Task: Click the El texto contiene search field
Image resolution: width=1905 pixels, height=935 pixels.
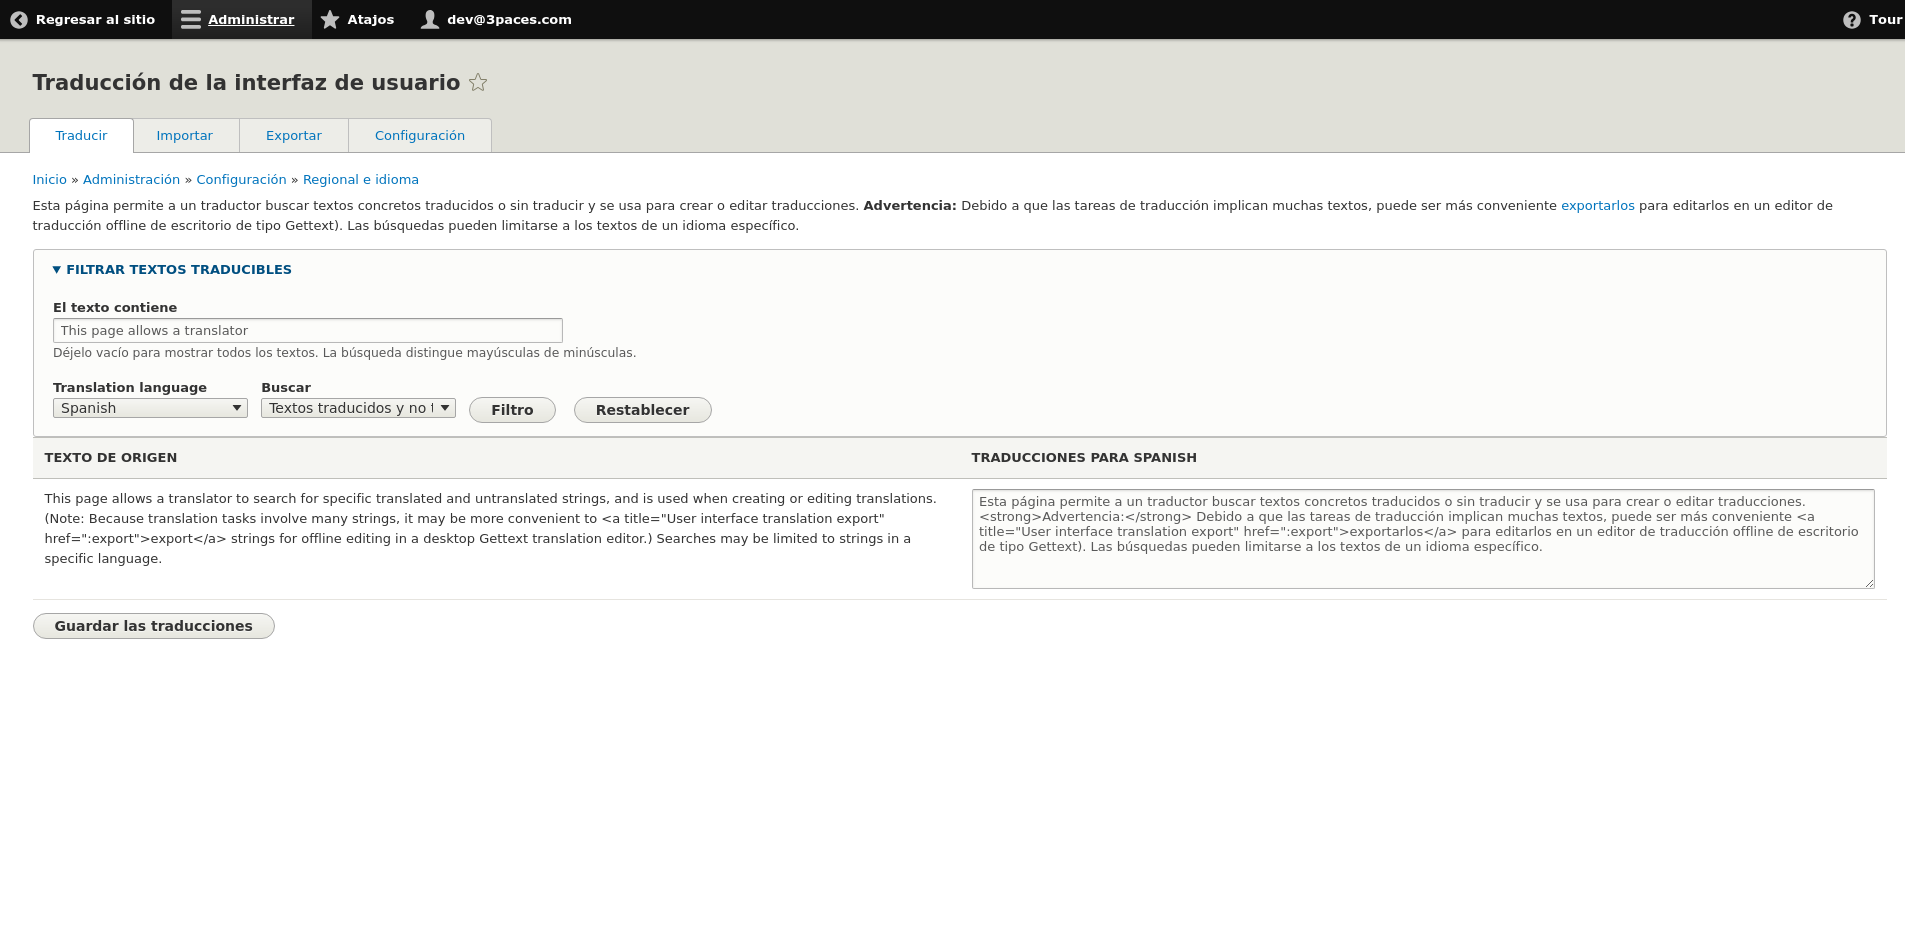Action: (307, 330)
